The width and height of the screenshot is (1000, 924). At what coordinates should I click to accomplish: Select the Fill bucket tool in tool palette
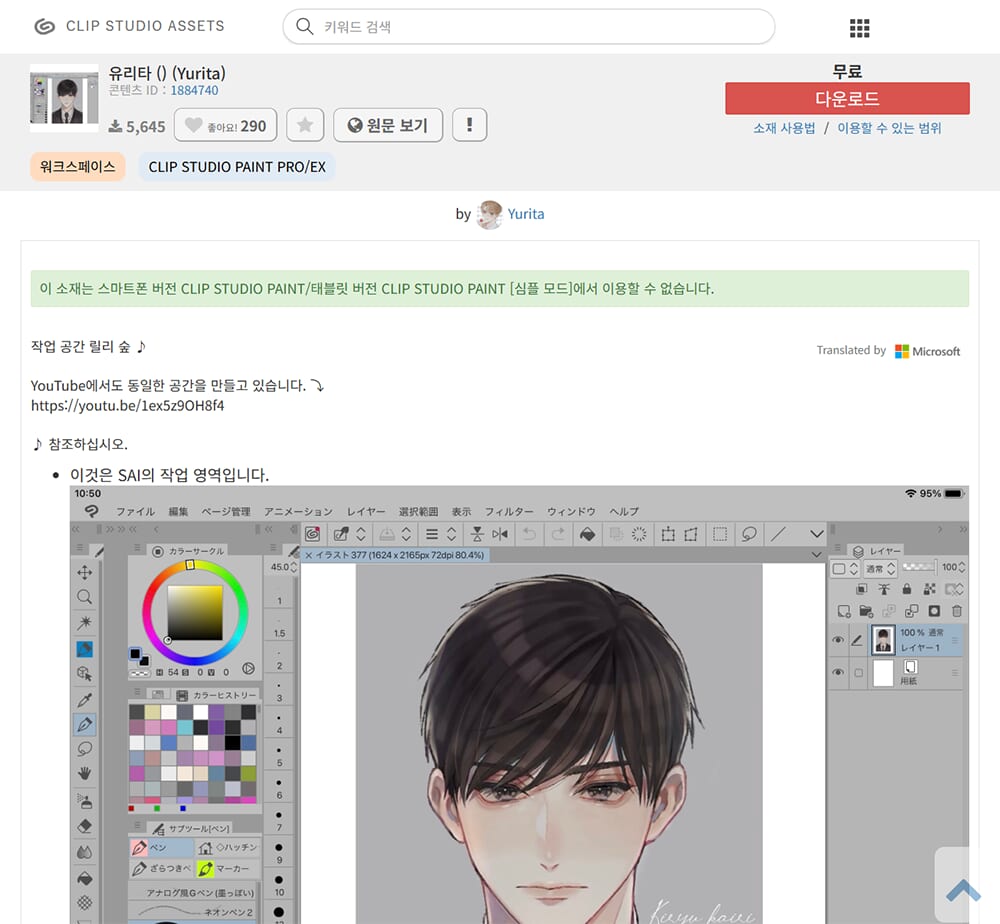84,879
